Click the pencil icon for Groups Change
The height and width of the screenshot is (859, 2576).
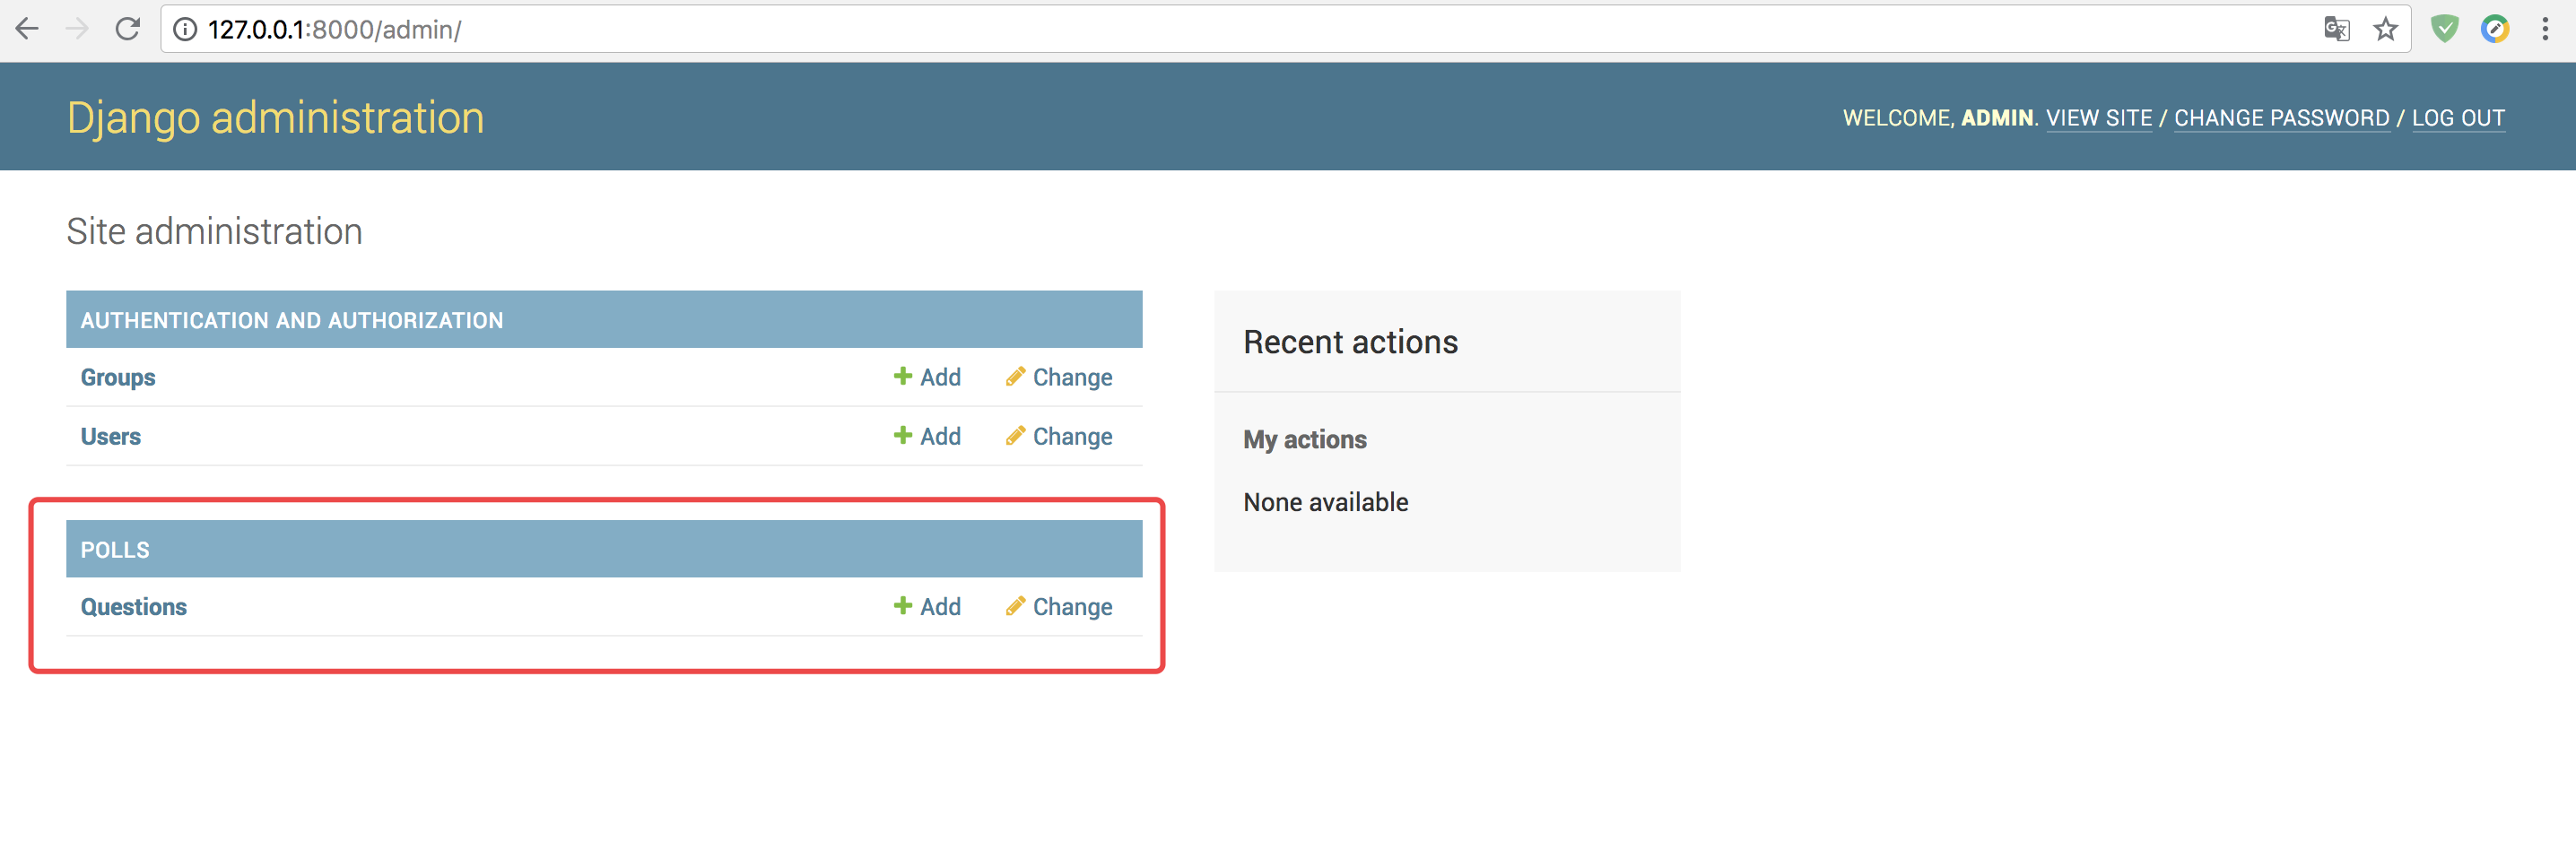(x=1015, y=376)
